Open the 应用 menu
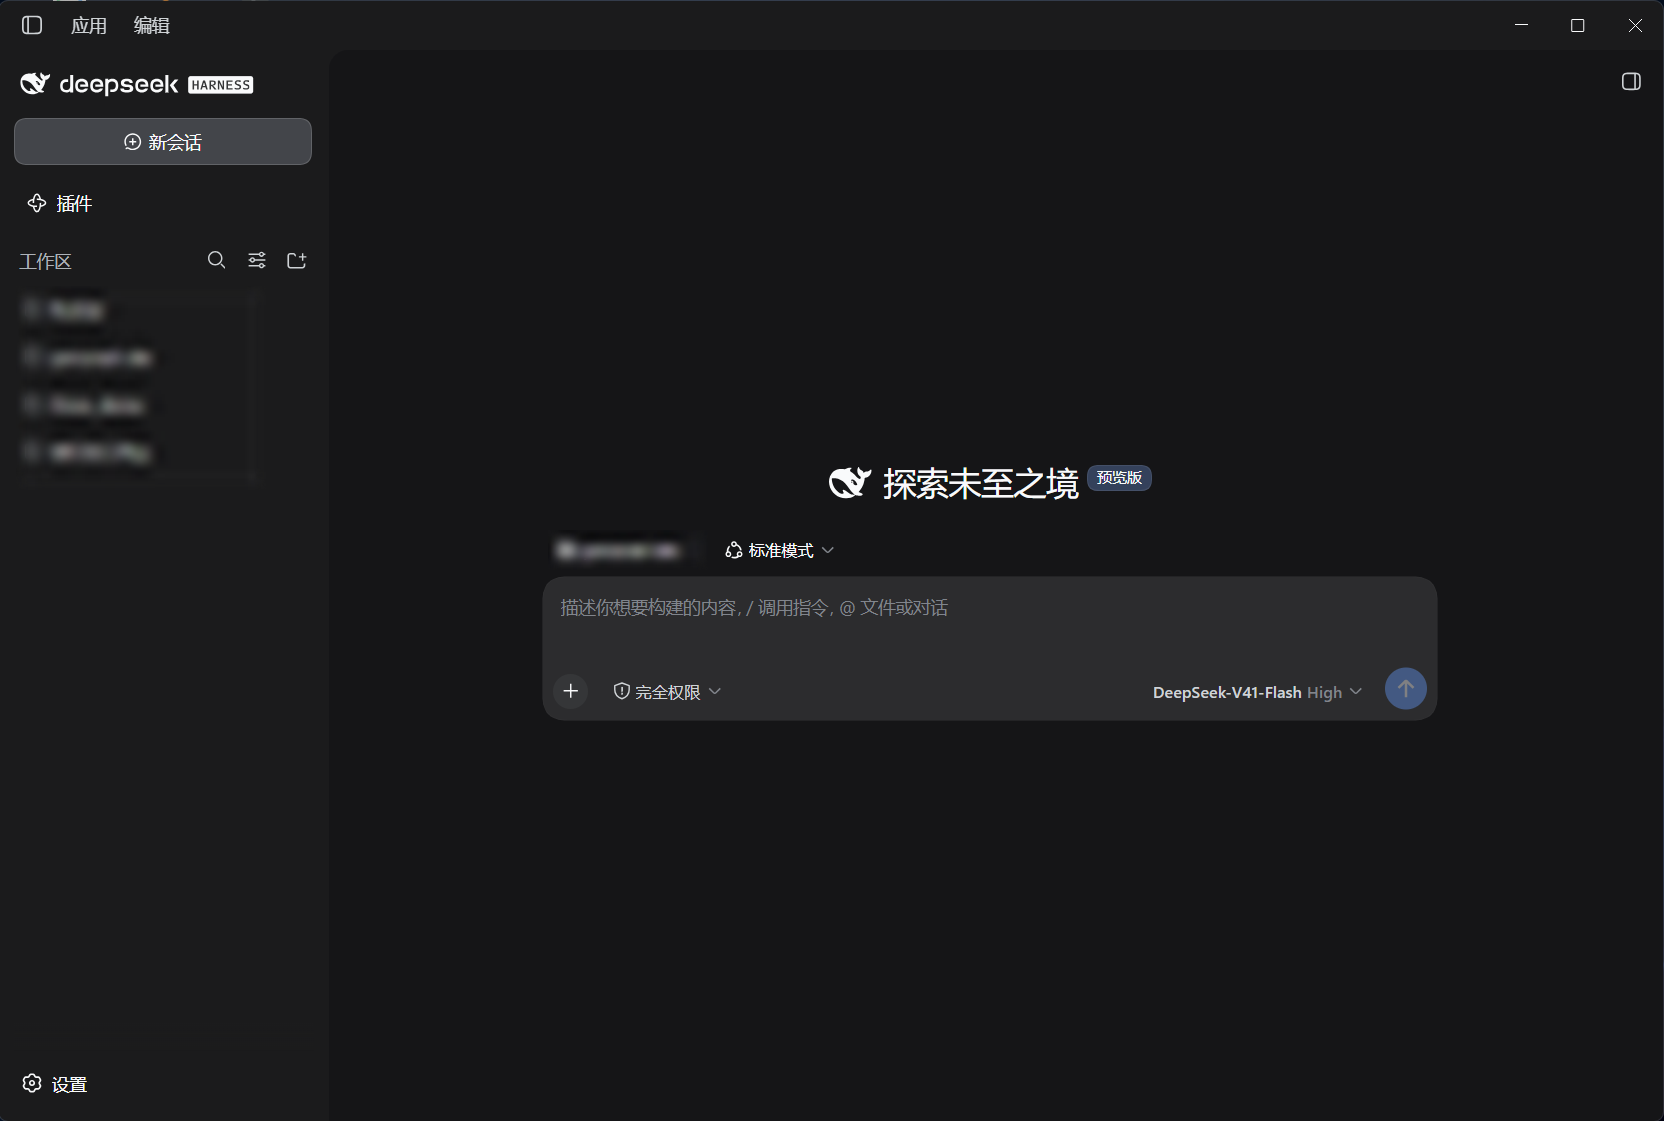1664x1121 pixels. pos(89,25)
